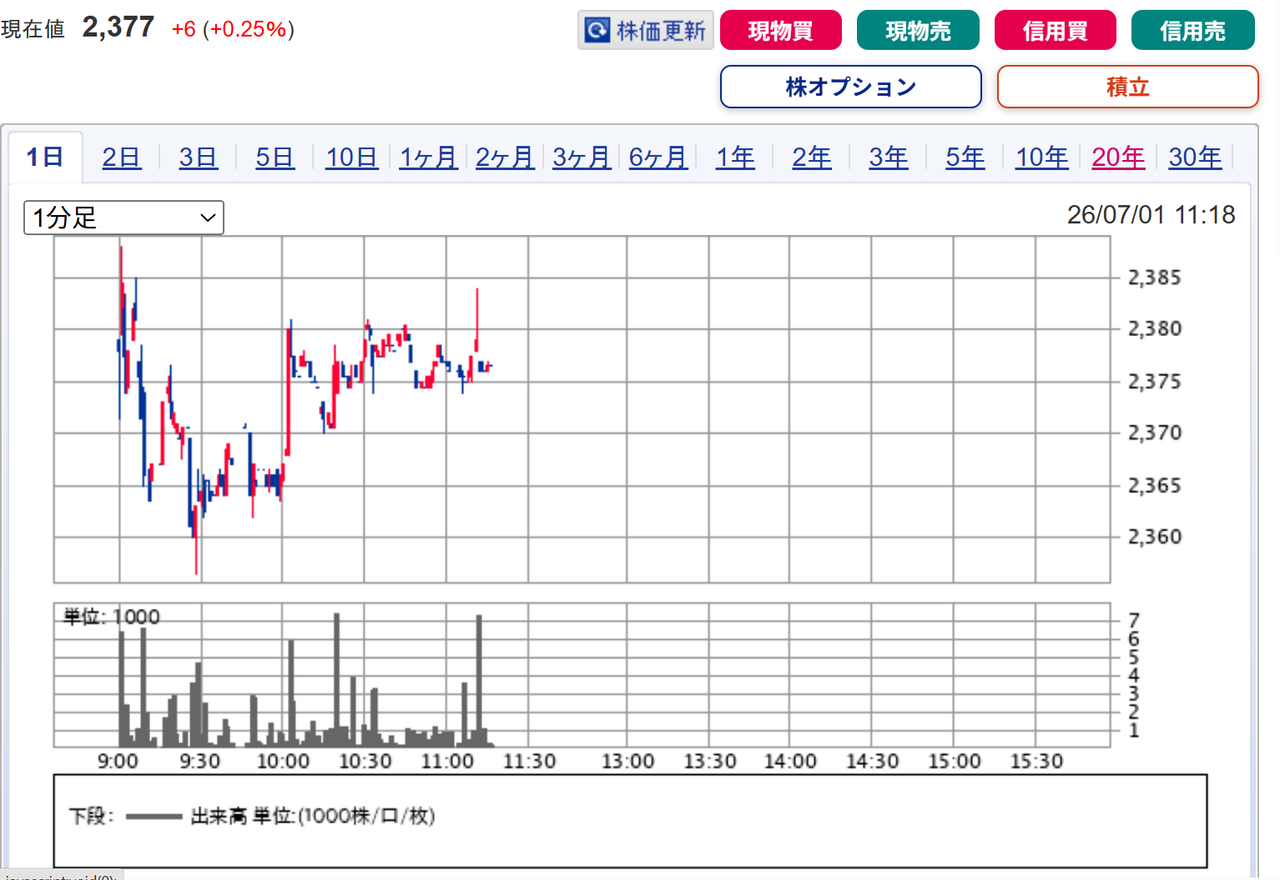Select the 信用売 button

1193,31
